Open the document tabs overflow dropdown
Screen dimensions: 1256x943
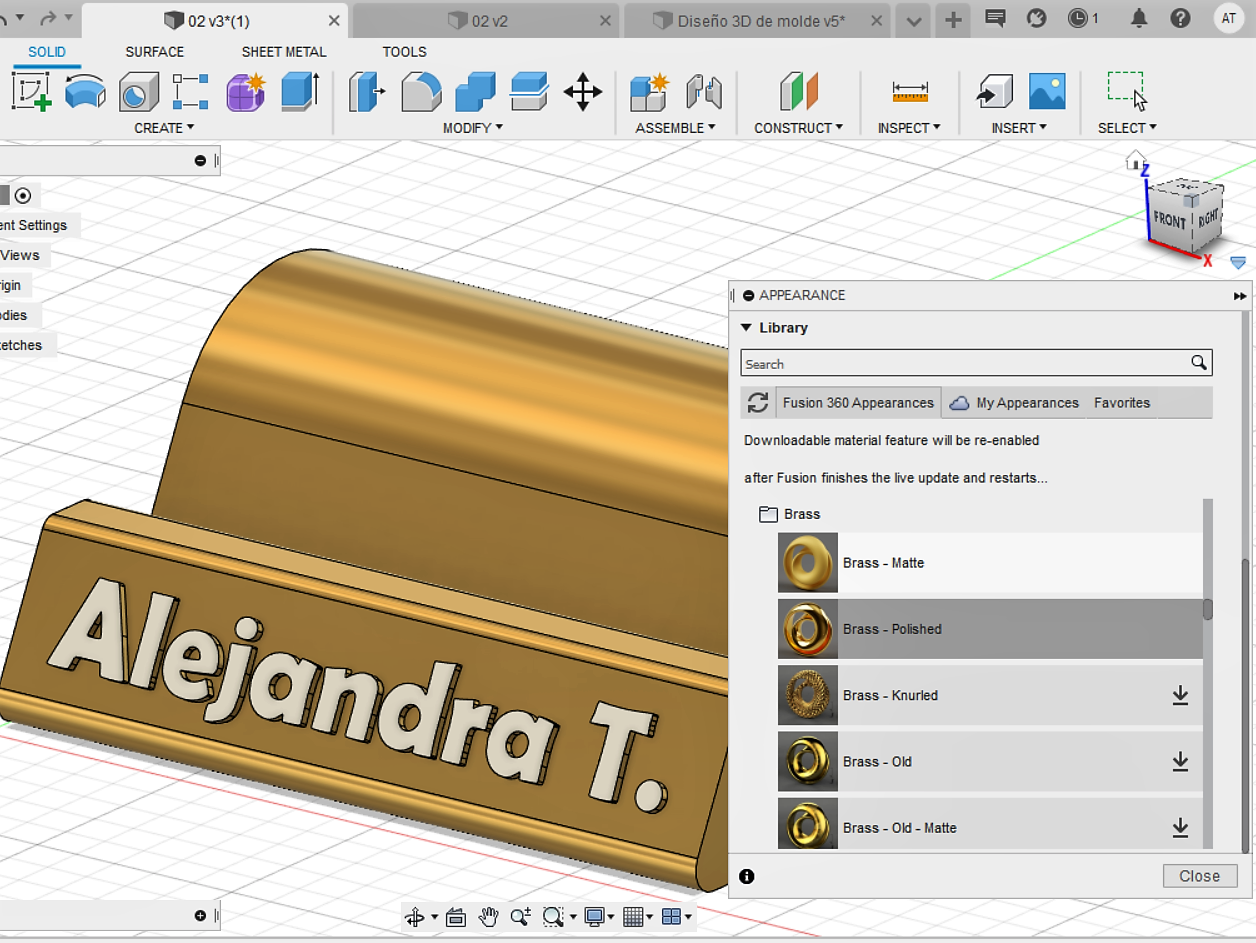point(912,20)
